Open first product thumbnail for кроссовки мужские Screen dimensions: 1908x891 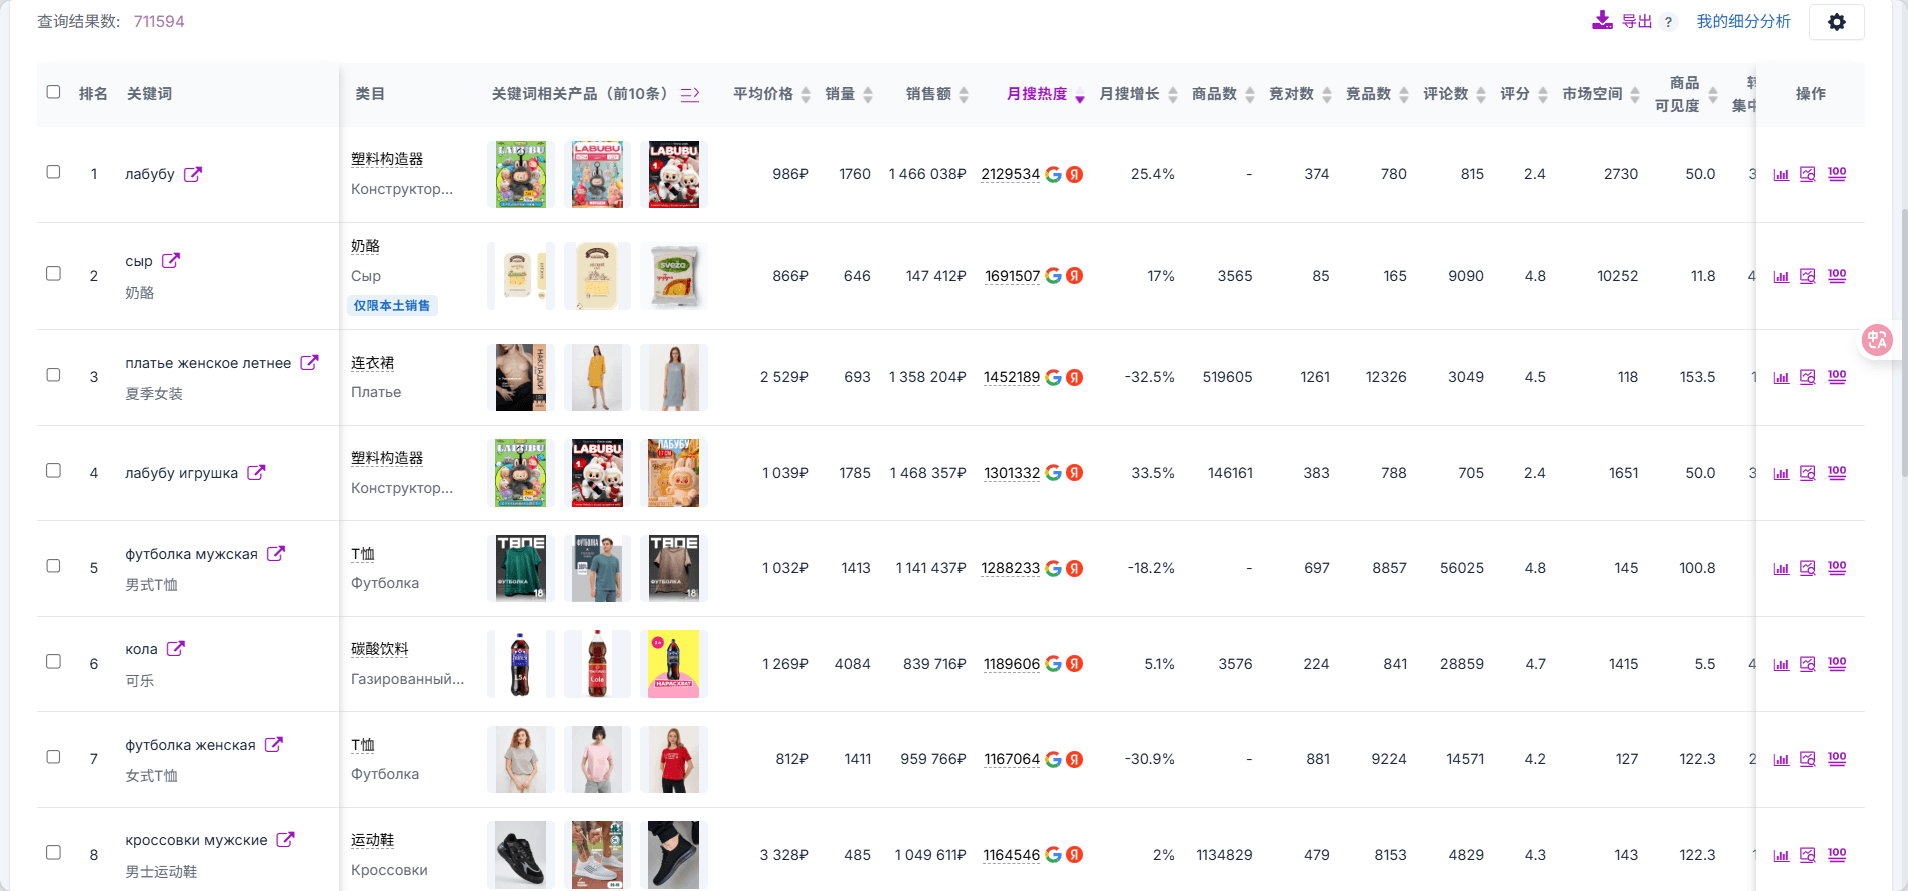click(521, 855)
